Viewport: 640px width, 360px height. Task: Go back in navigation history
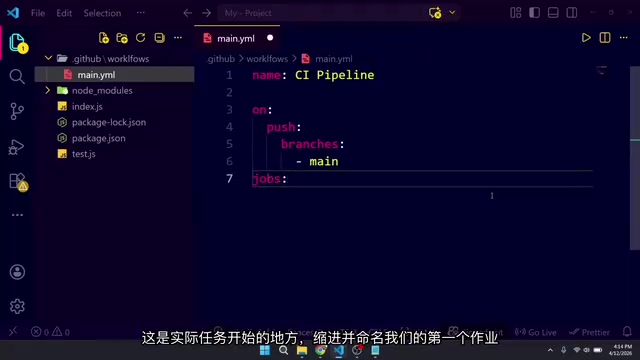pyautogui.click(x=187, y=13)
